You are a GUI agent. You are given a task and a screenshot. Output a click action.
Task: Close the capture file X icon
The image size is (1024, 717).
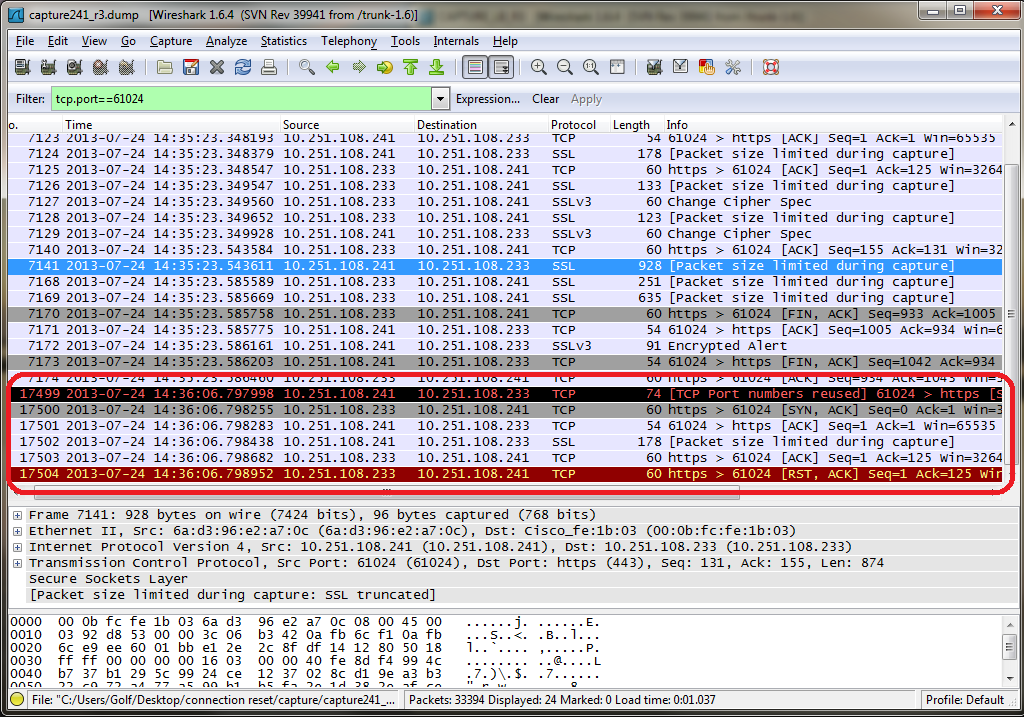click(x=217, y=67)
